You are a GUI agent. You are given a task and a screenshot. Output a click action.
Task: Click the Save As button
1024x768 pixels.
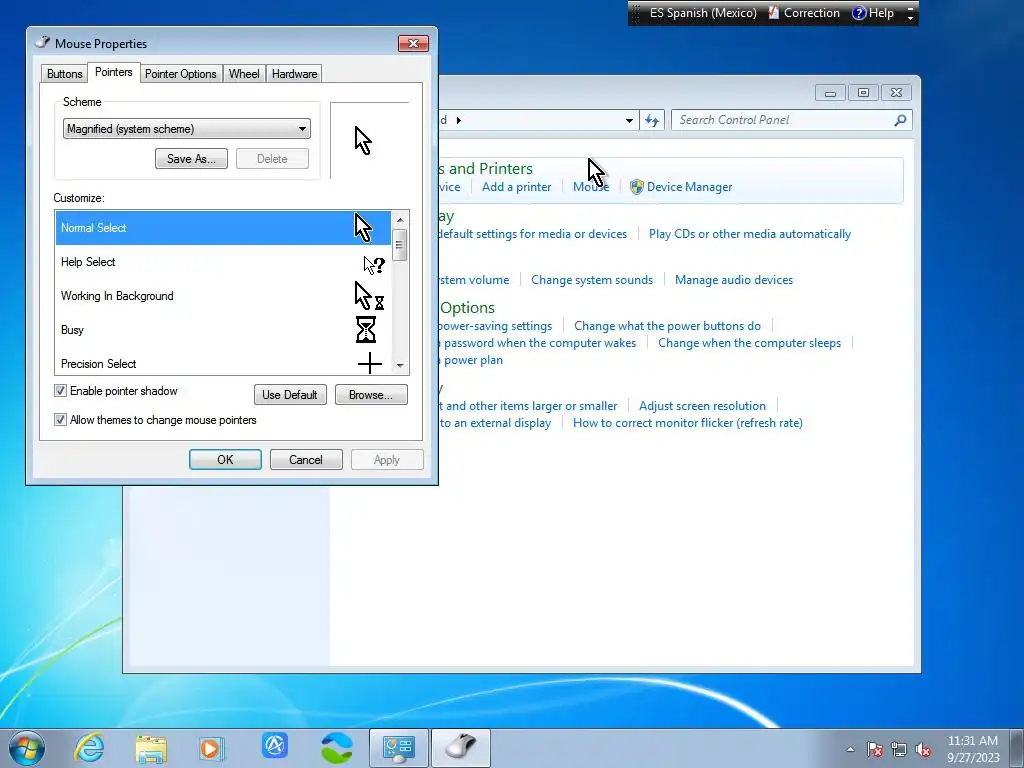coord(191,159)
